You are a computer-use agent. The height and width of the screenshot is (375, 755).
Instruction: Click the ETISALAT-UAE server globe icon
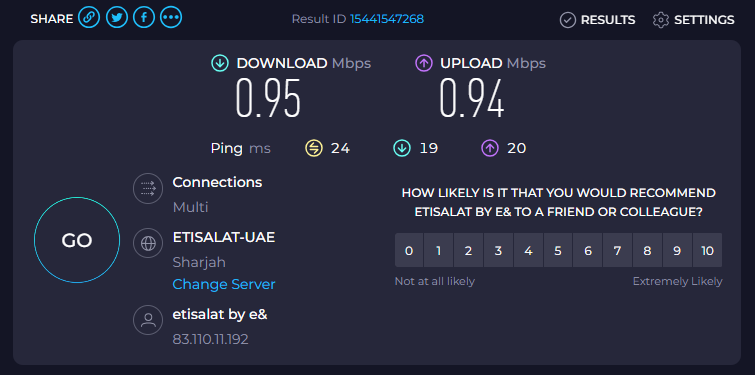coord(148,243)
